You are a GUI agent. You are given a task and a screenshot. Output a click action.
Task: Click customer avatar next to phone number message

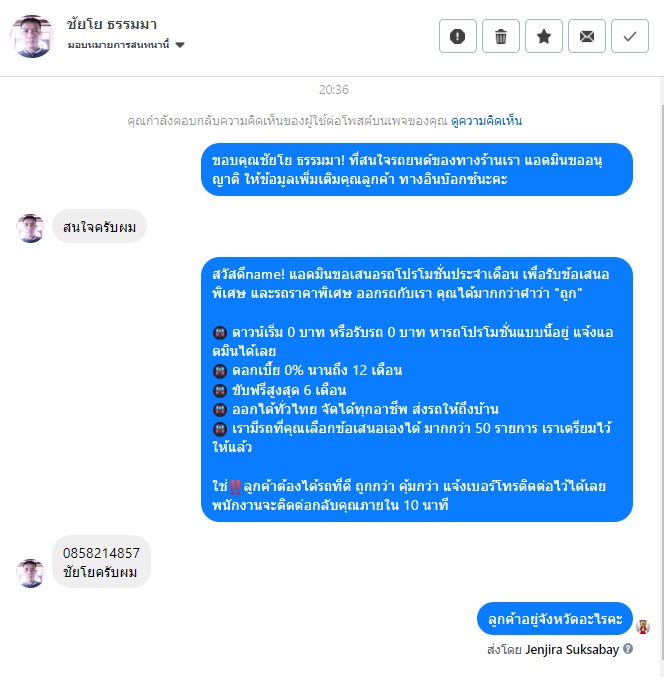pos(30,573)
